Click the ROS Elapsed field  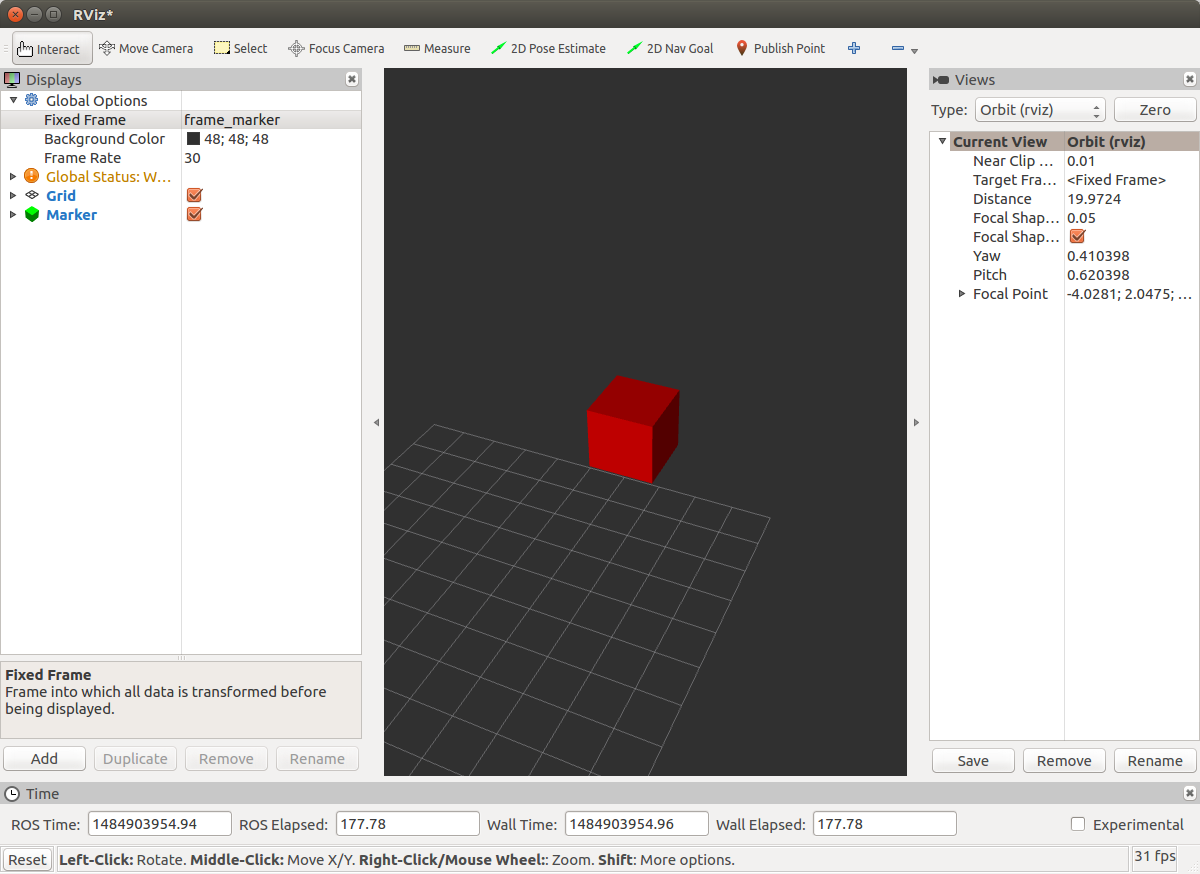tap(408, 824)
